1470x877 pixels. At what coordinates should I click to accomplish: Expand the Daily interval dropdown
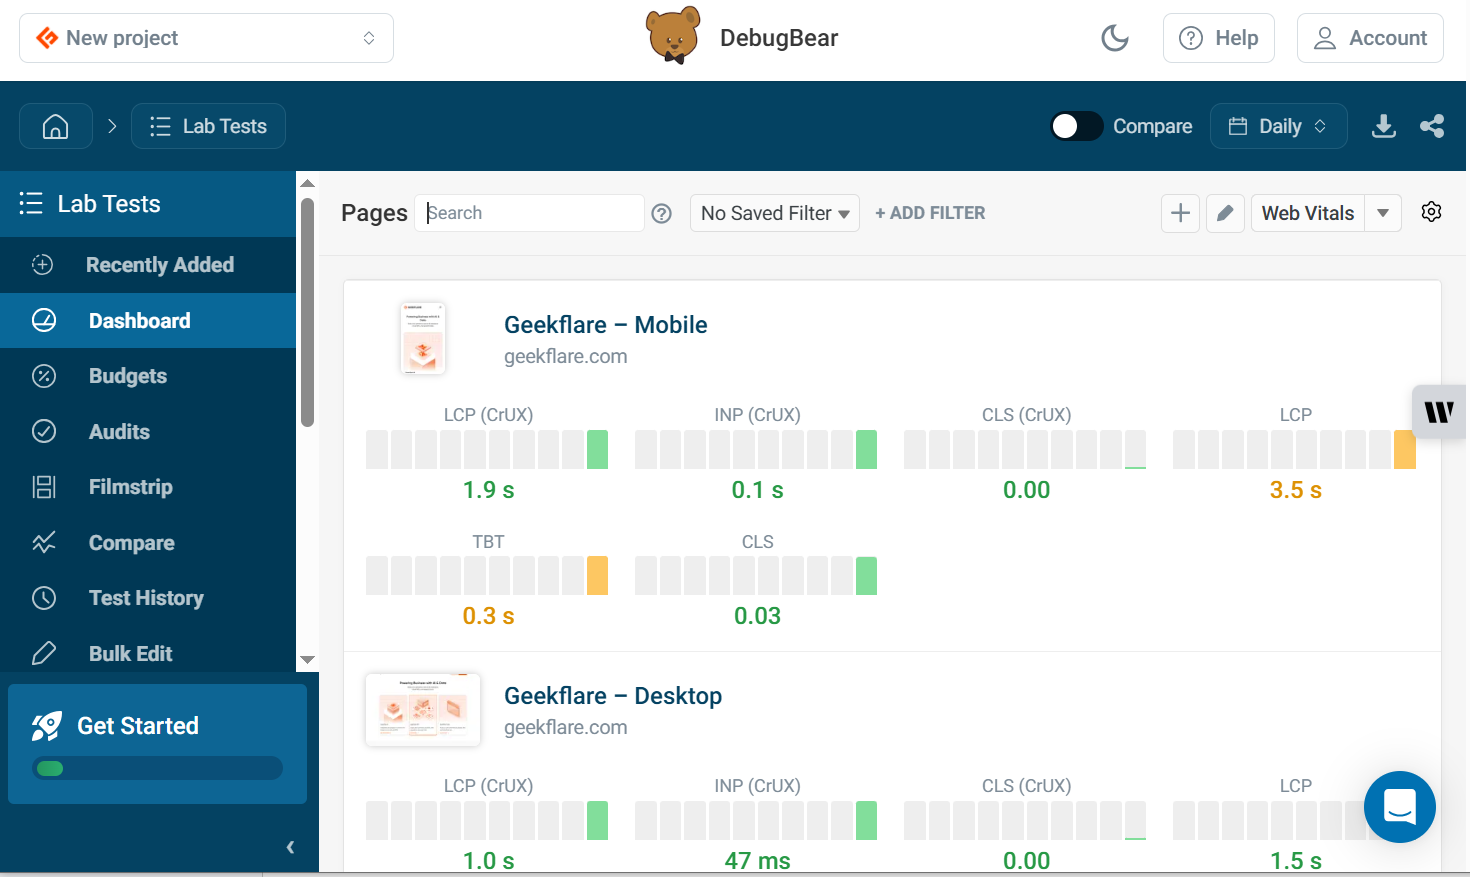1278,126
